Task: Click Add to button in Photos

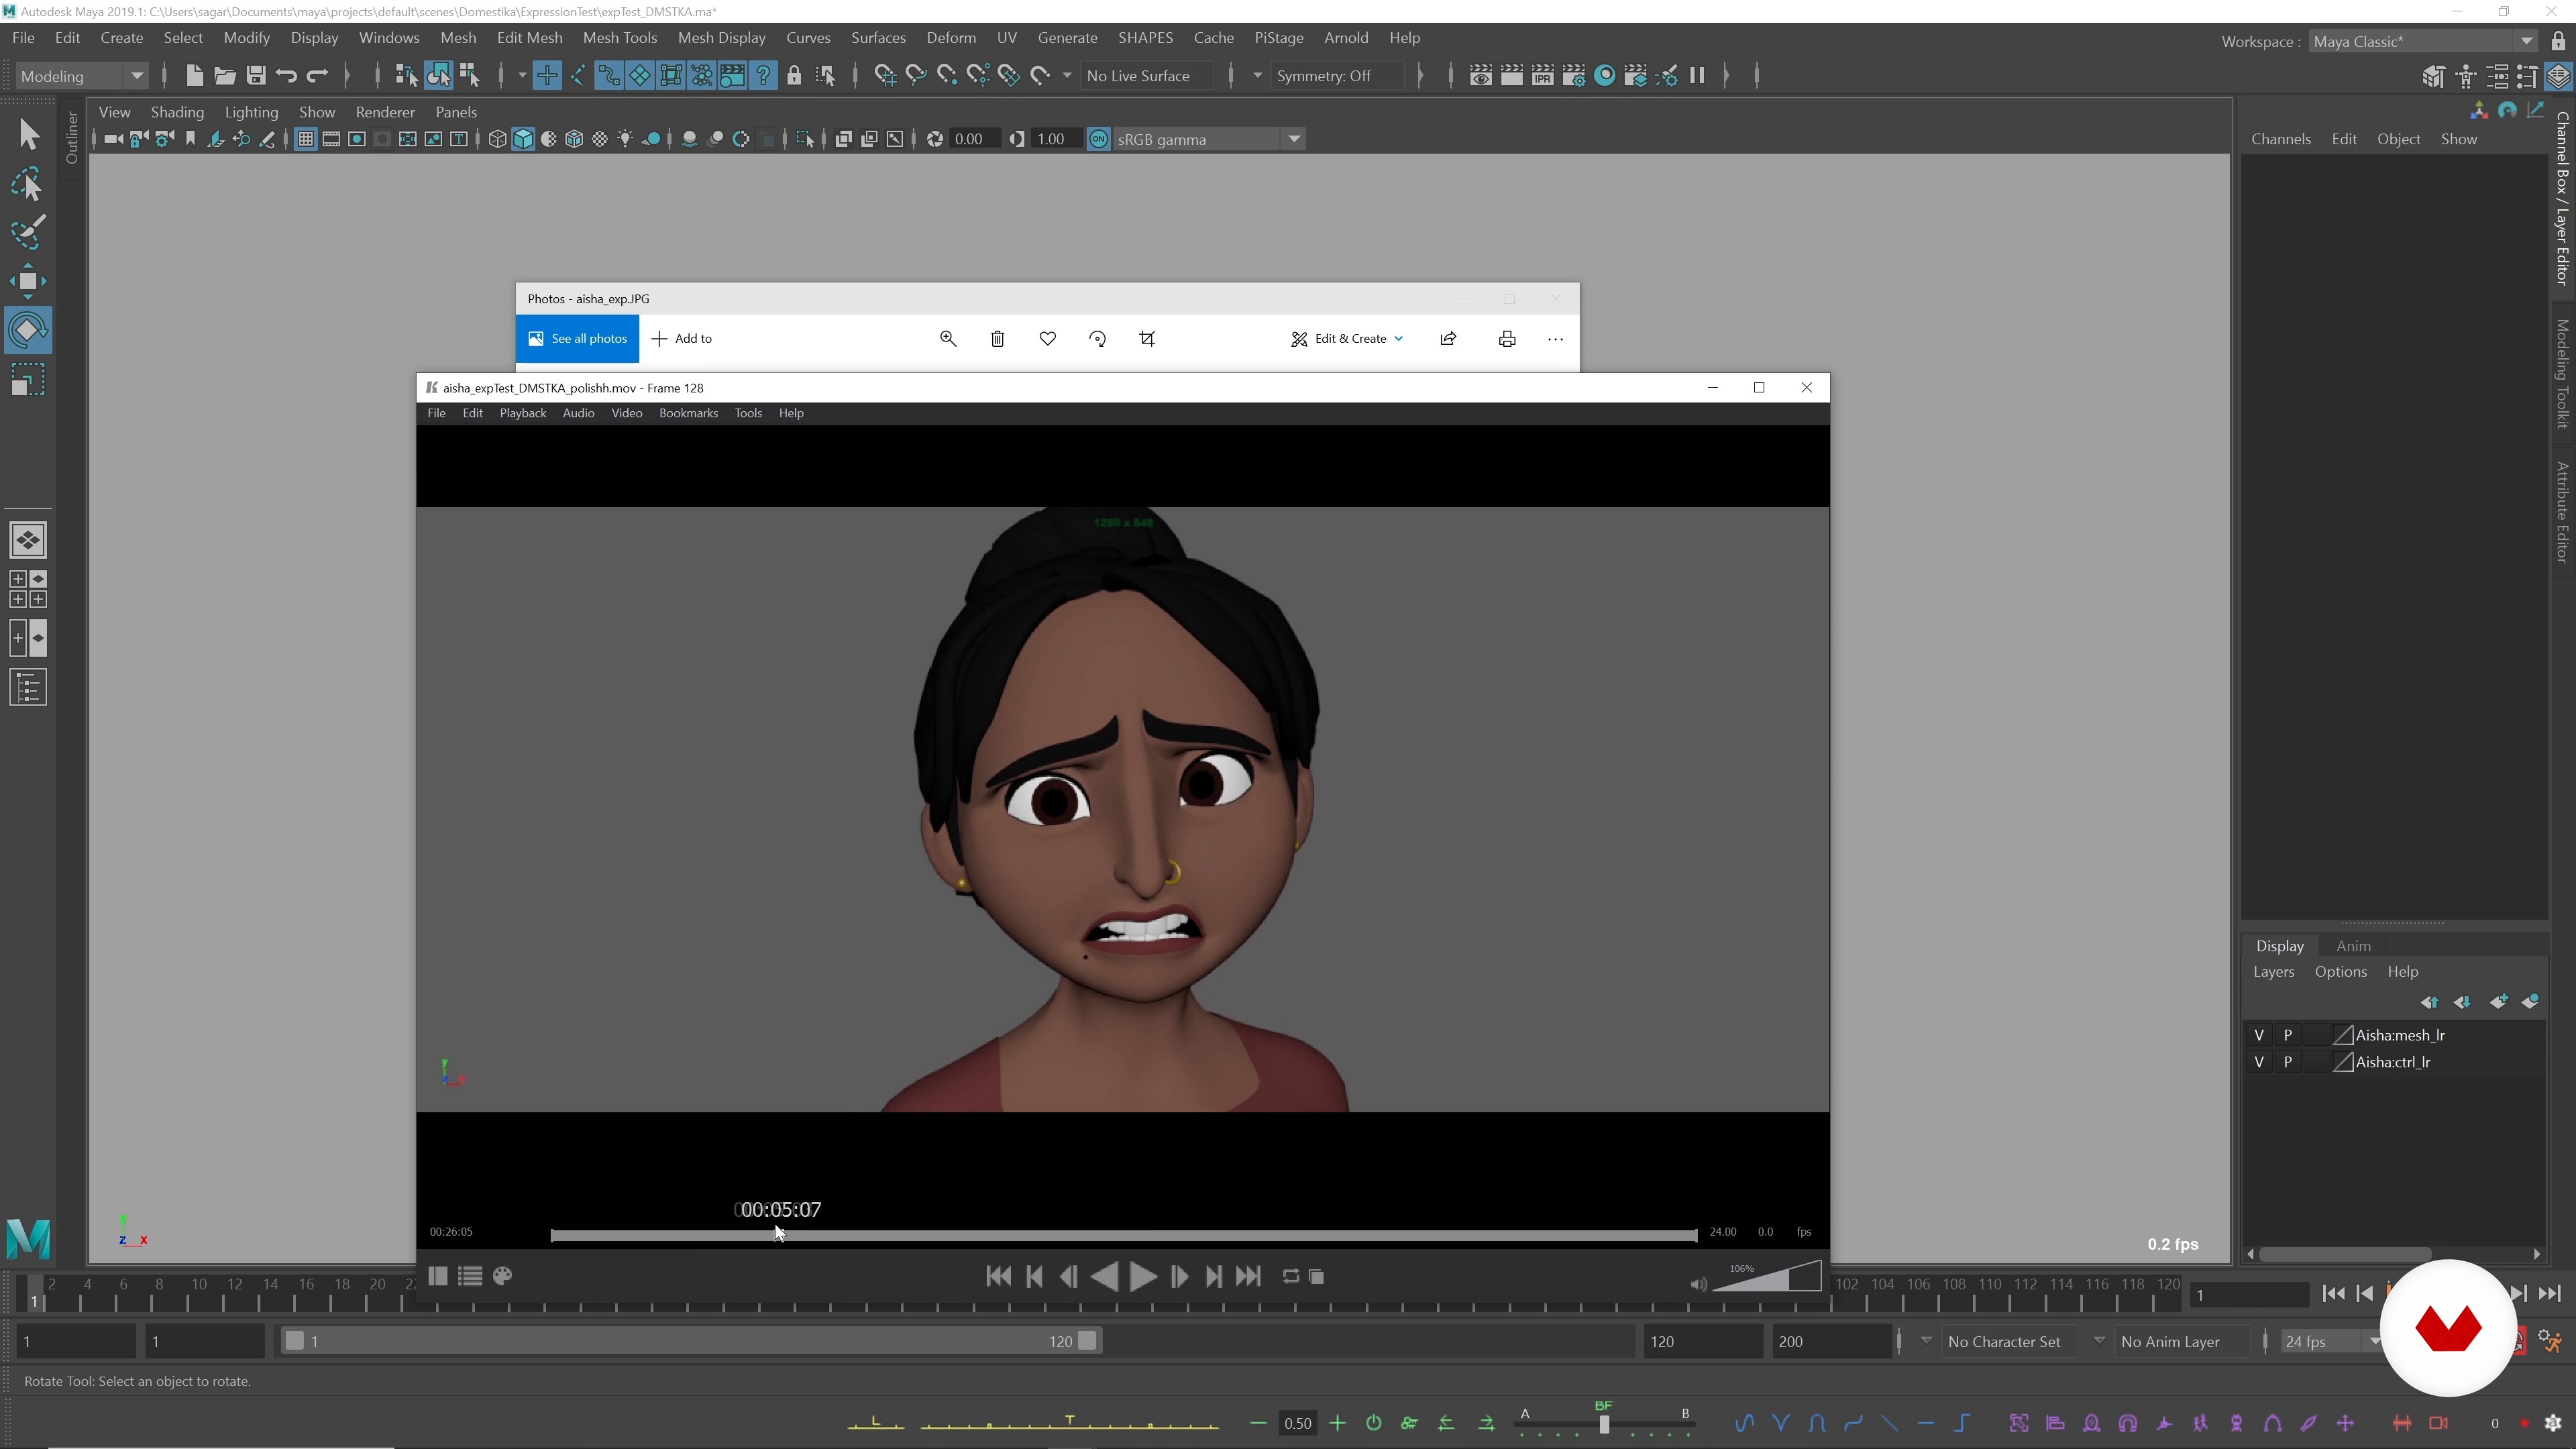Action: pos(682,339)
